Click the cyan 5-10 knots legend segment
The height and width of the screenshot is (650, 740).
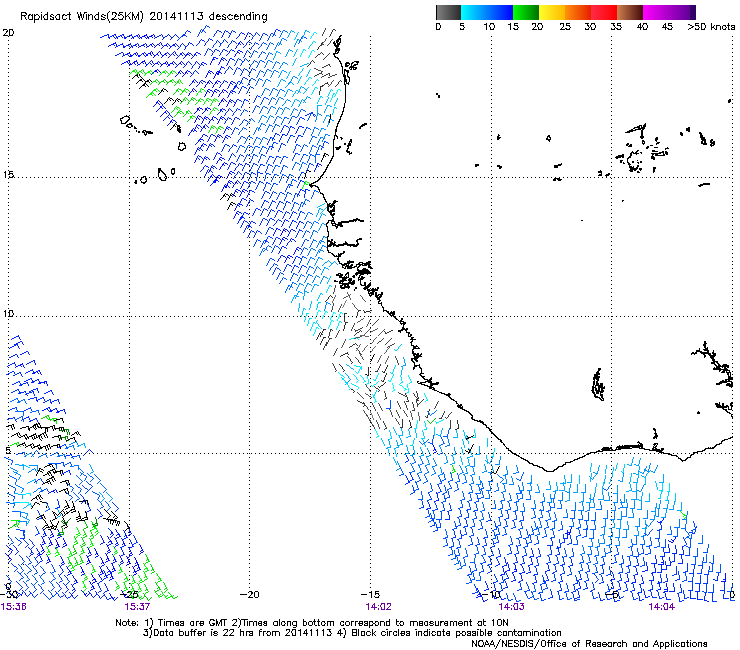coord(474,12)
